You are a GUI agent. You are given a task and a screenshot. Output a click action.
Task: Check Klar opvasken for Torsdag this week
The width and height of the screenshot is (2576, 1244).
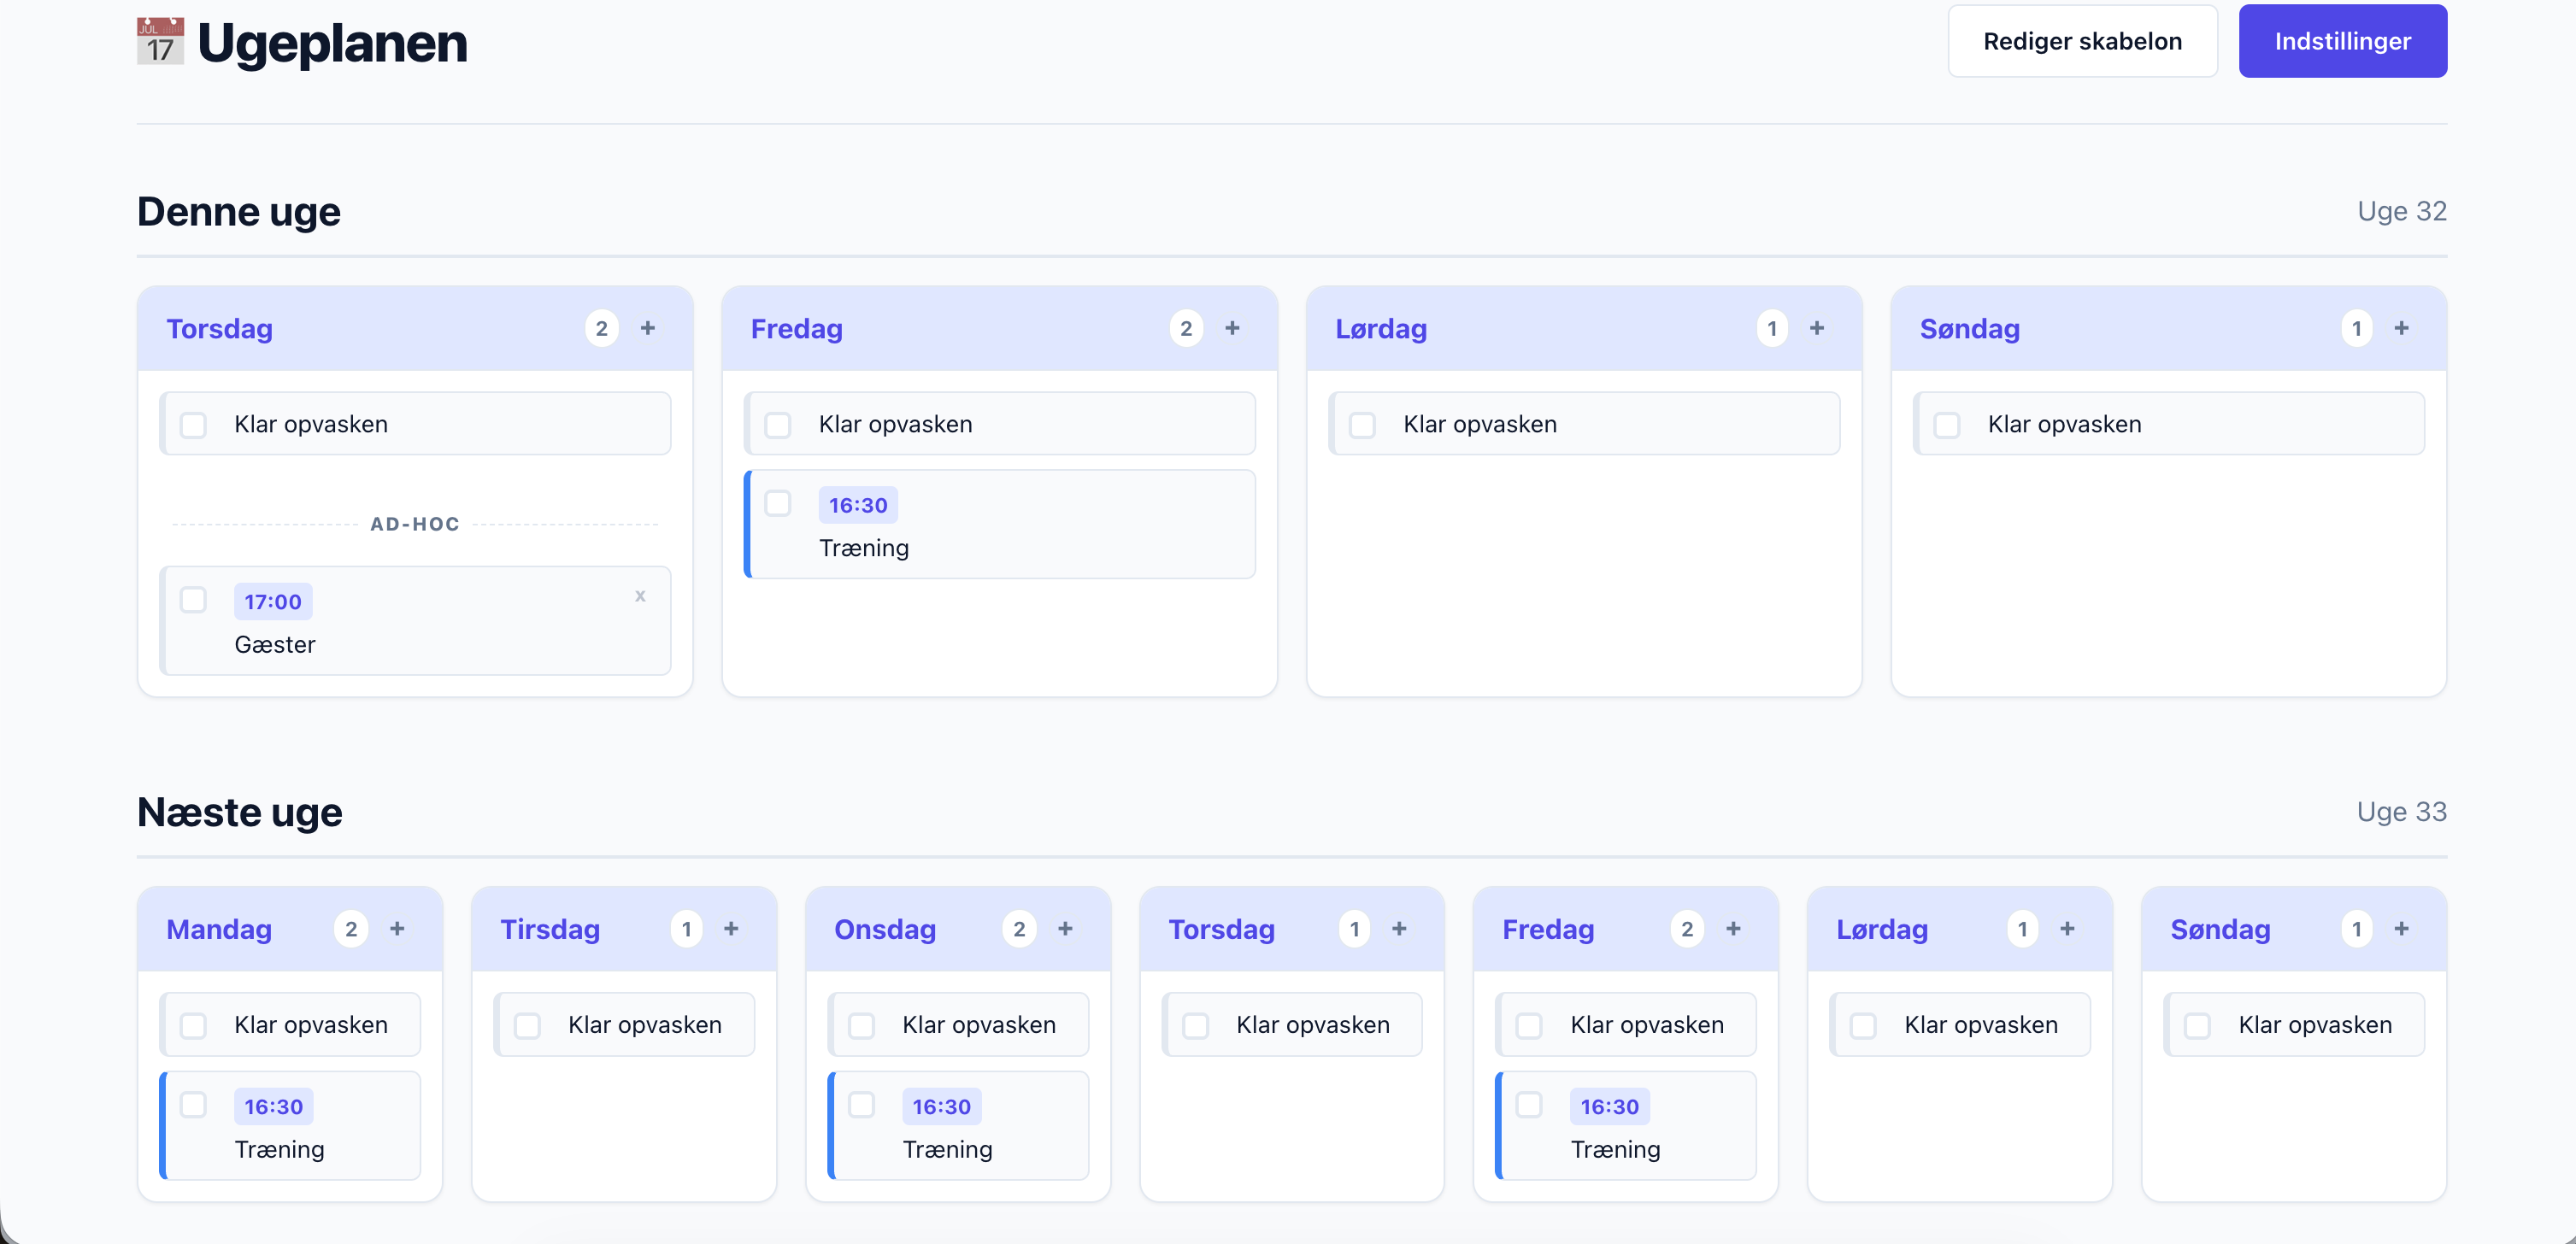point(193,425)
